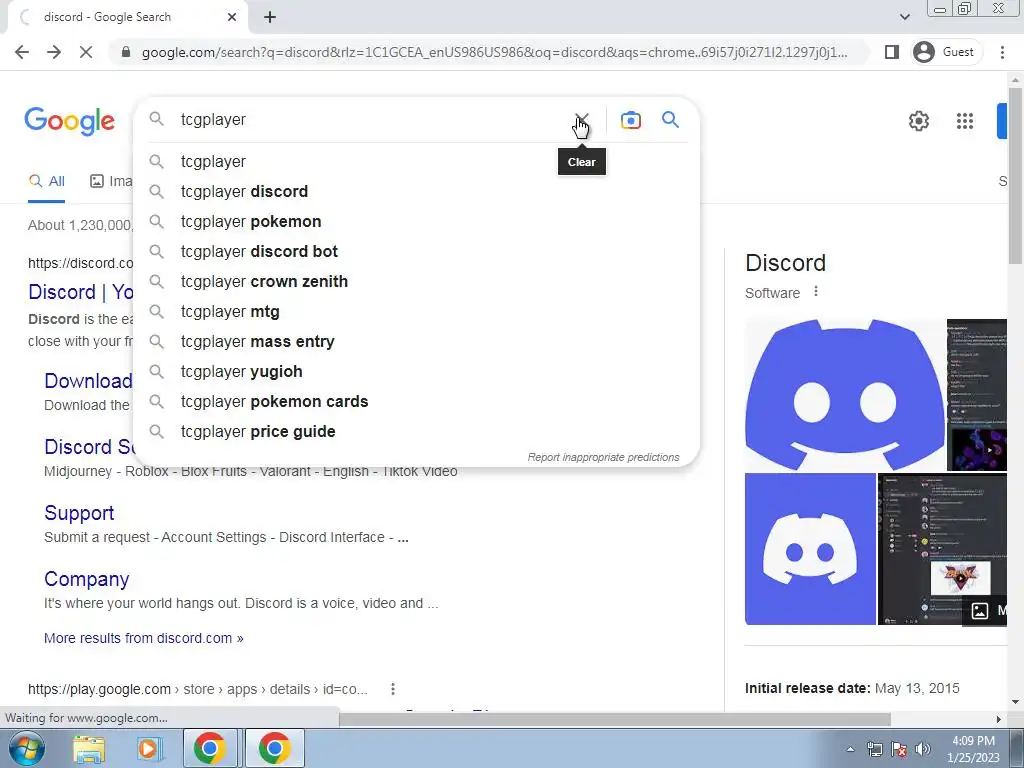
Task: Switch to second Chrome taskbar window
Action: [274, 748]
